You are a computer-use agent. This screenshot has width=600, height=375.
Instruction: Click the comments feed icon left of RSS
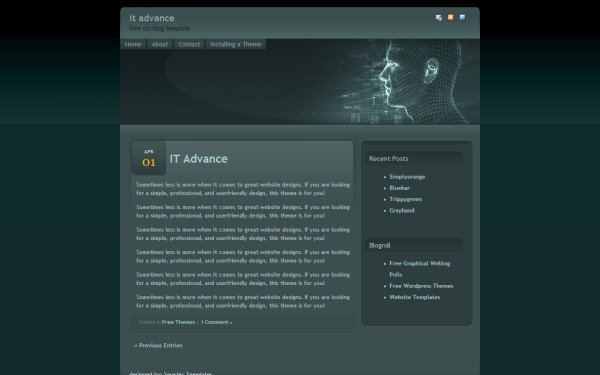click(439, 18)
